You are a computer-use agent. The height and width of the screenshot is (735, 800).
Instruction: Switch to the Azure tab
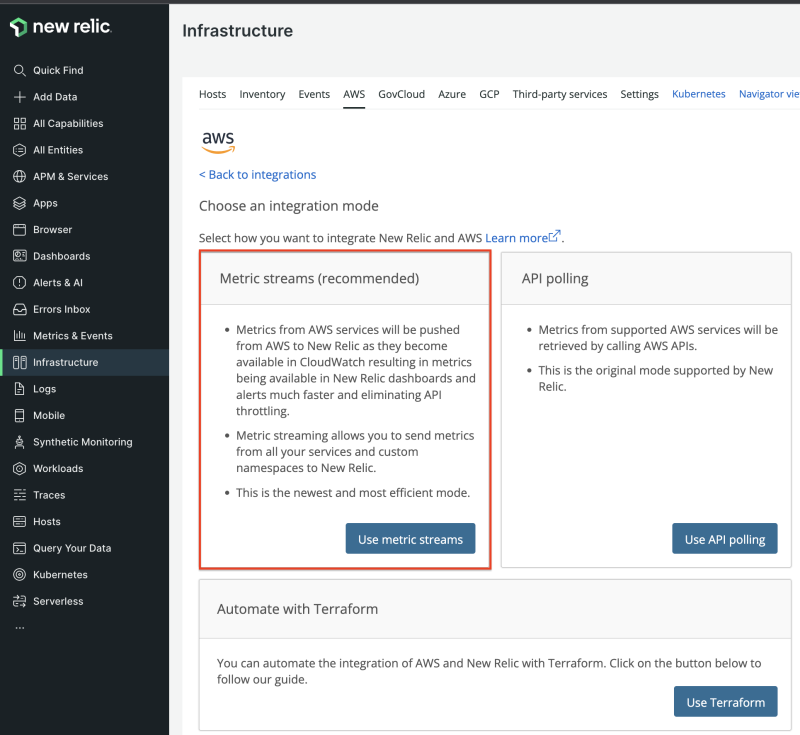(452, 93)
